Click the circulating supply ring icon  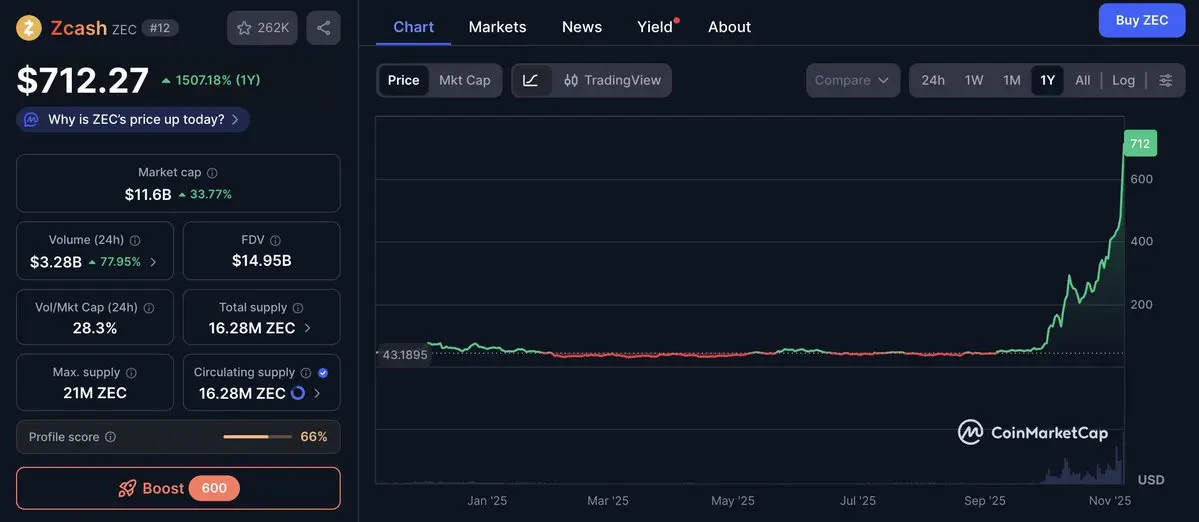pyautogui.click(x=298, y=393)
